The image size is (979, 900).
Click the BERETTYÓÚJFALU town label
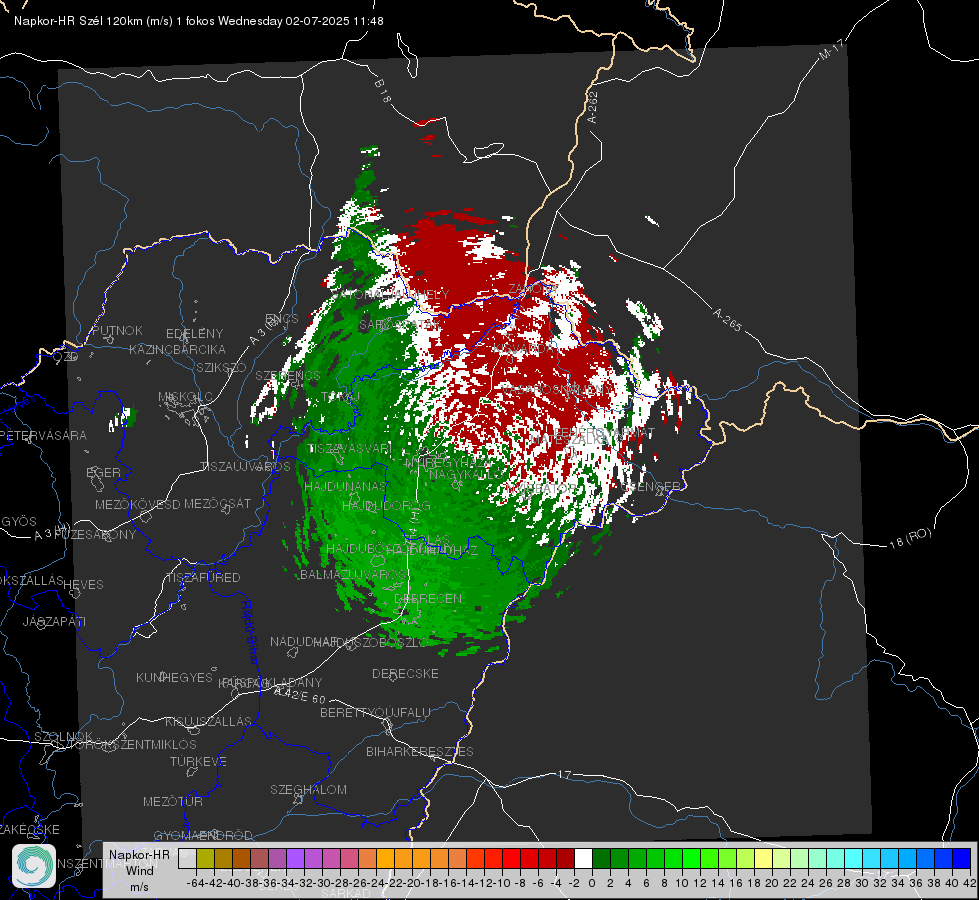375,712
